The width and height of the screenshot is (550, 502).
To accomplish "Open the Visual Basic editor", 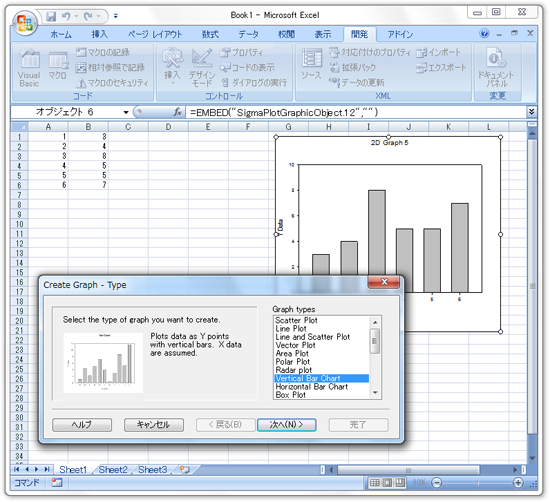I will (x=29, y=68).
